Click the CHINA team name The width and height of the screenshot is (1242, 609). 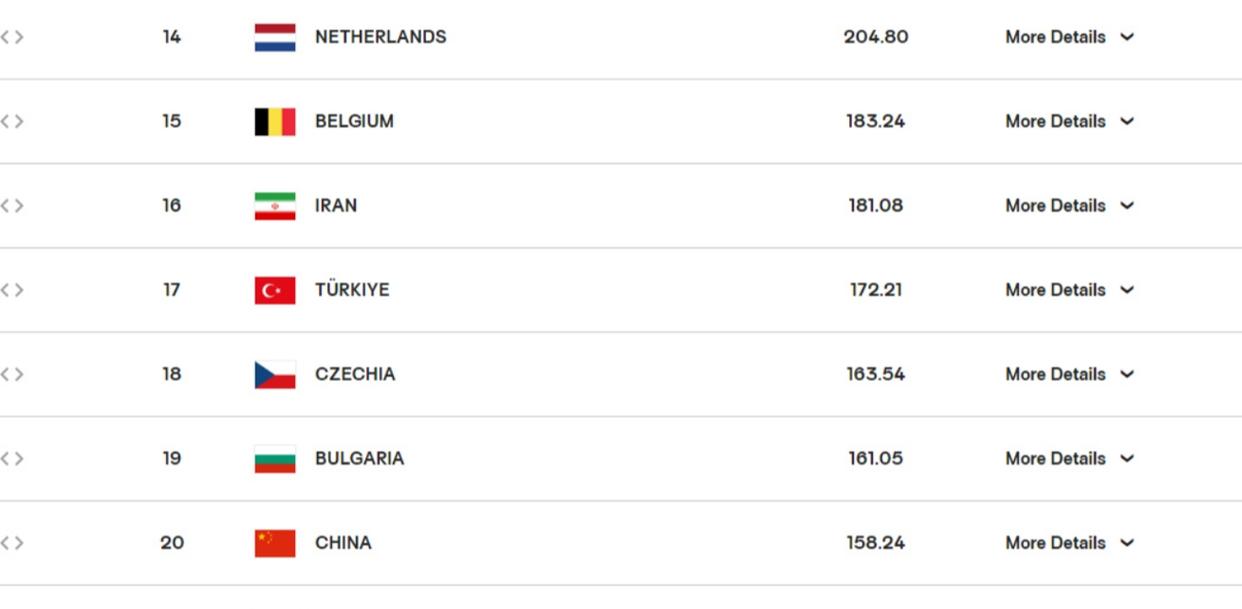point(343,543)
